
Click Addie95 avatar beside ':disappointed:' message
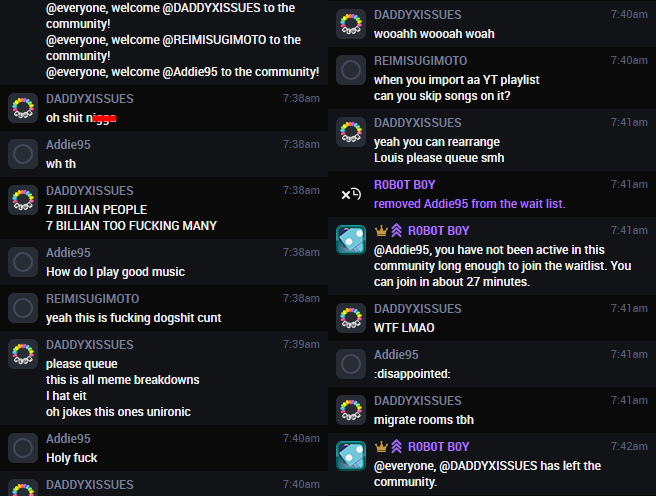pyautogui.click(x=351, y=364)
